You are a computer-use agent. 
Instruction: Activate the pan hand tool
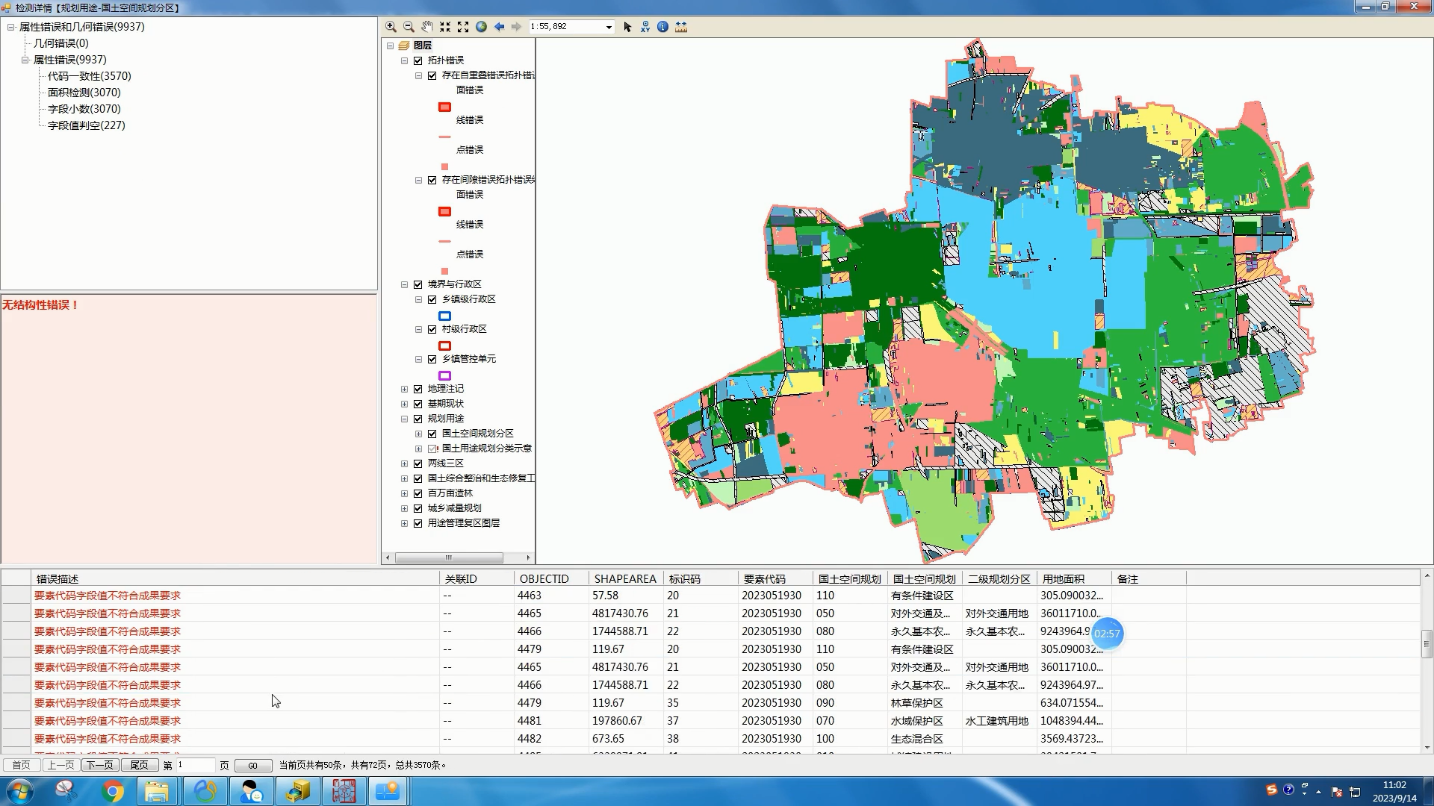tap(427, 27)
